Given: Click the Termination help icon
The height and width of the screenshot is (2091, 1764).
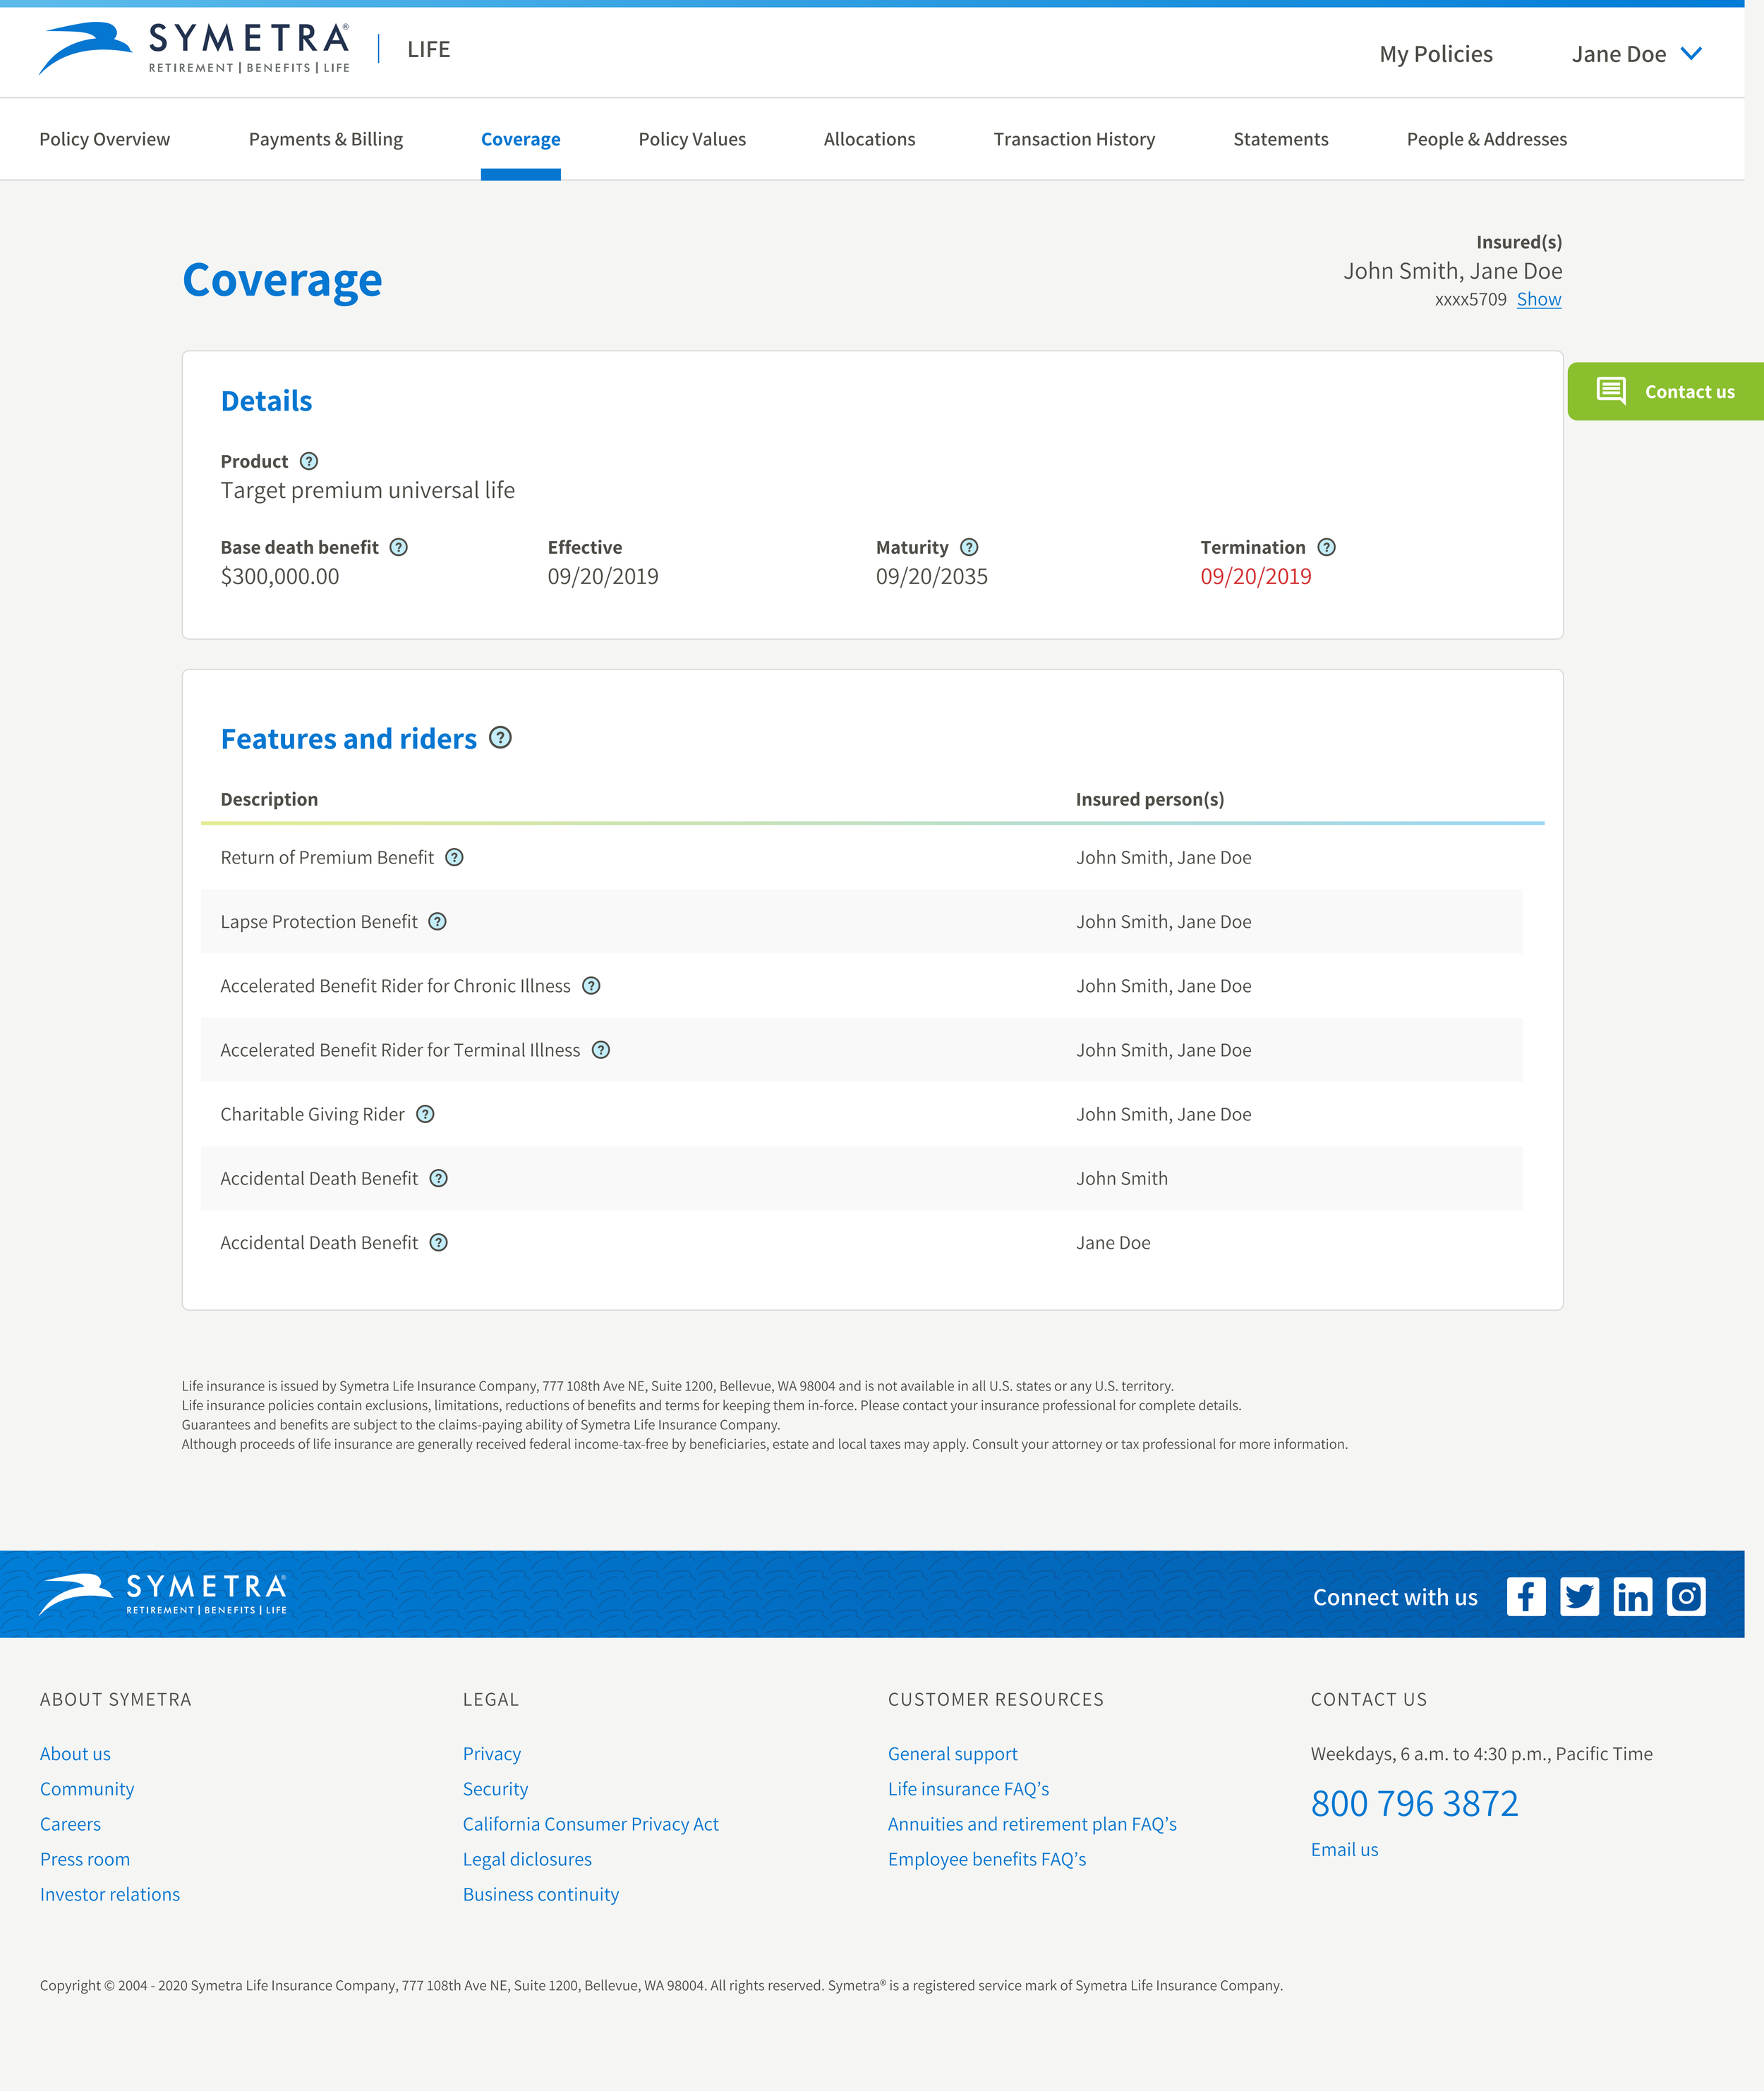Looking at the screenshot, I should coord(1327,547).
